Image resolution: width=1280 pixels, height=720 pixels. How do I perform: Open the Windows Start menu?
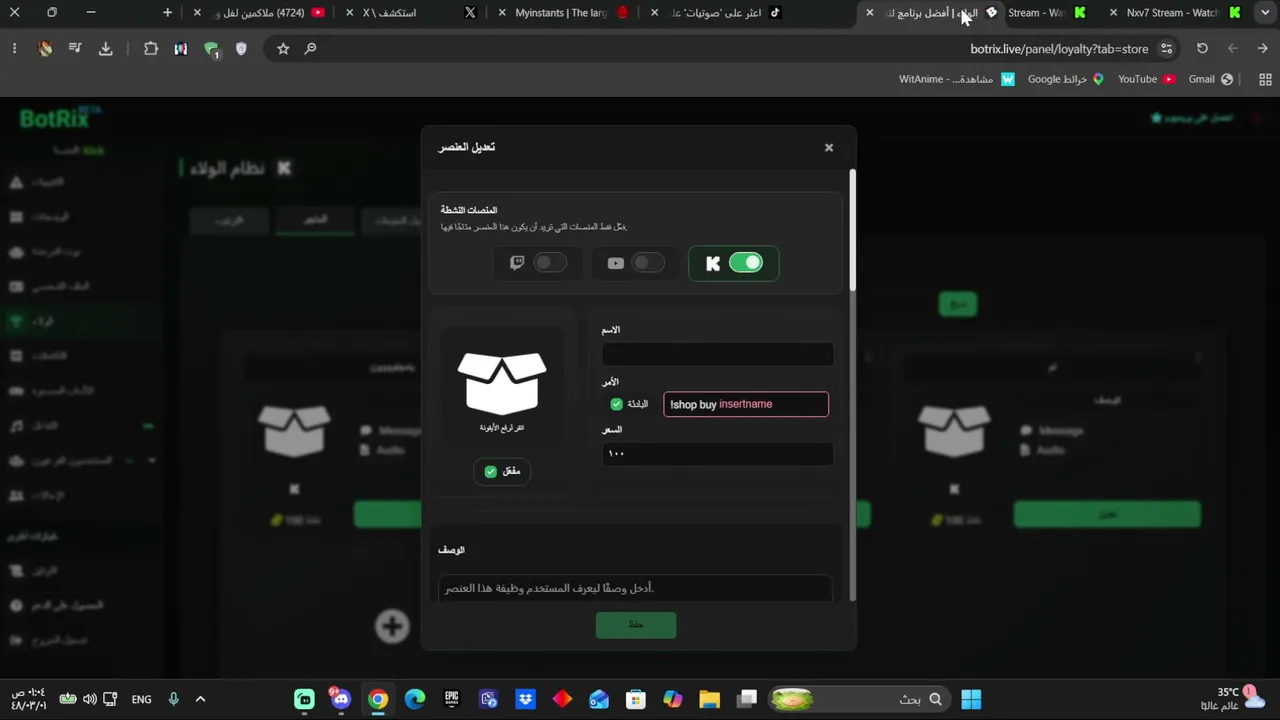click(971, 699)
